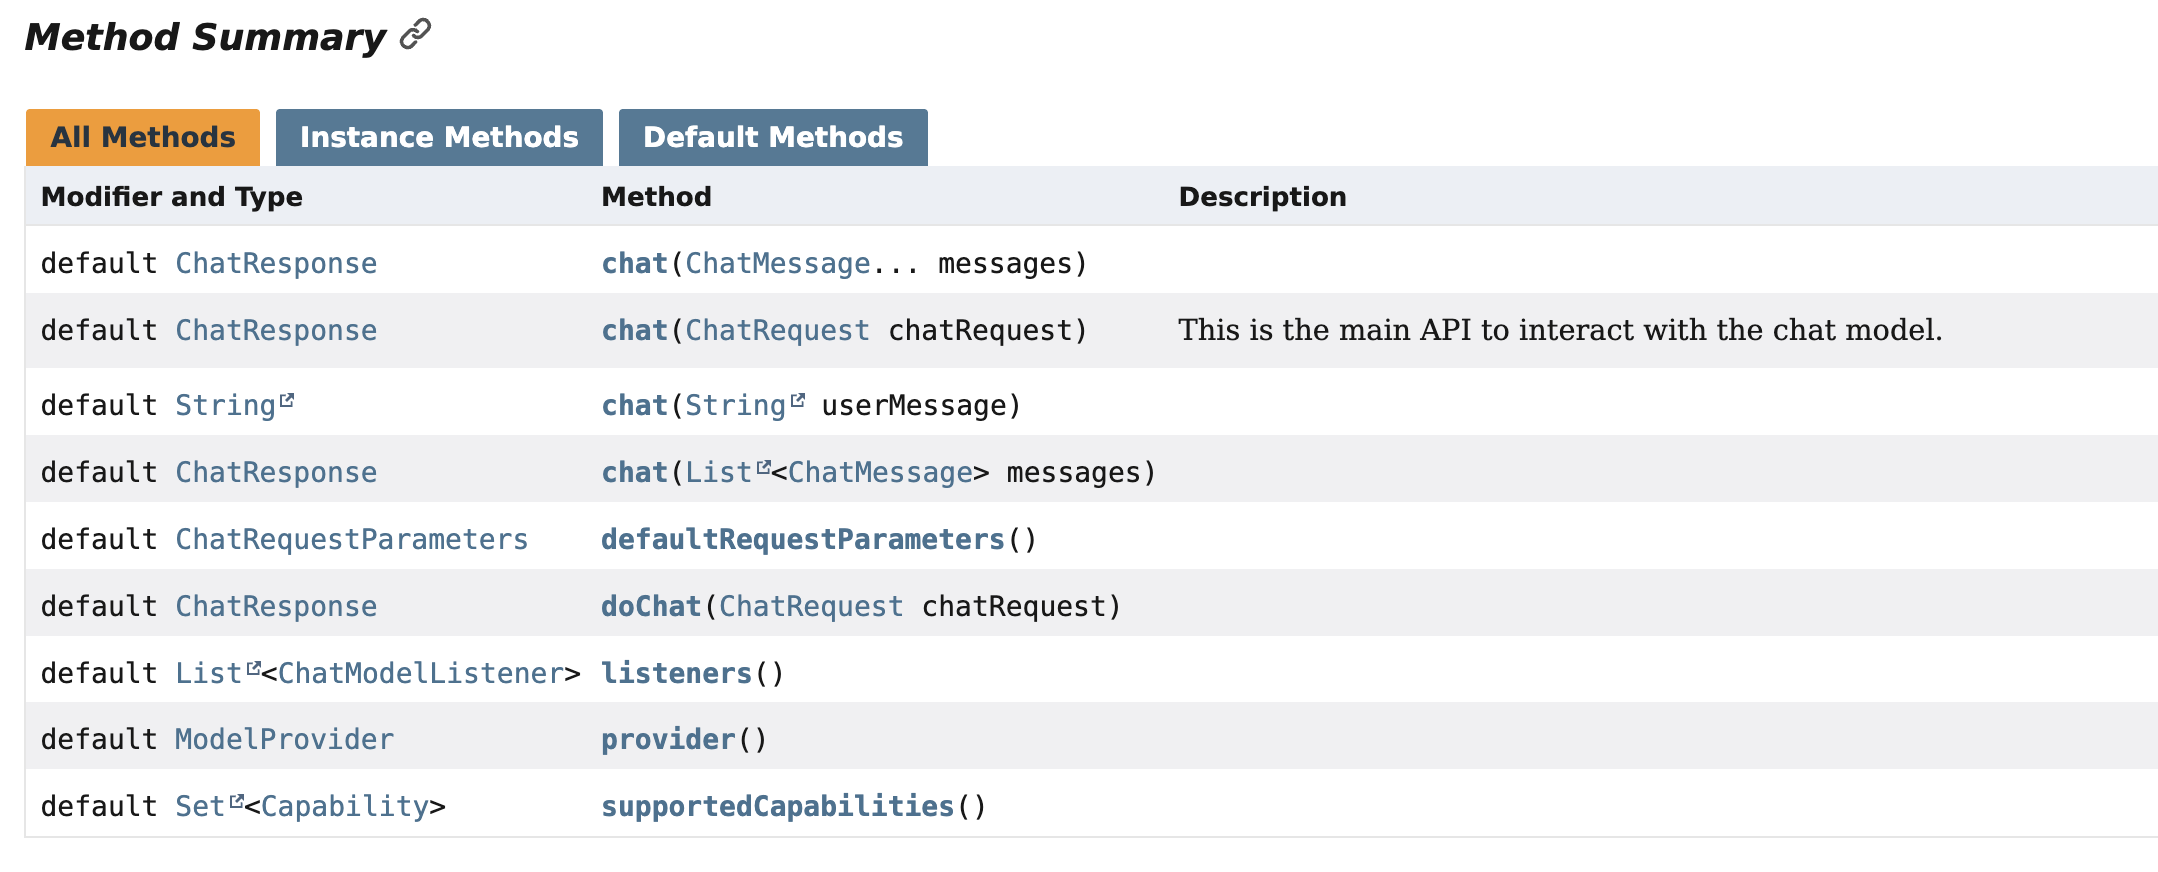Open the defaultRequestParameters method link
This screenshot has height=872, width=2158.
pyautogui.click(x=802, y=540)
